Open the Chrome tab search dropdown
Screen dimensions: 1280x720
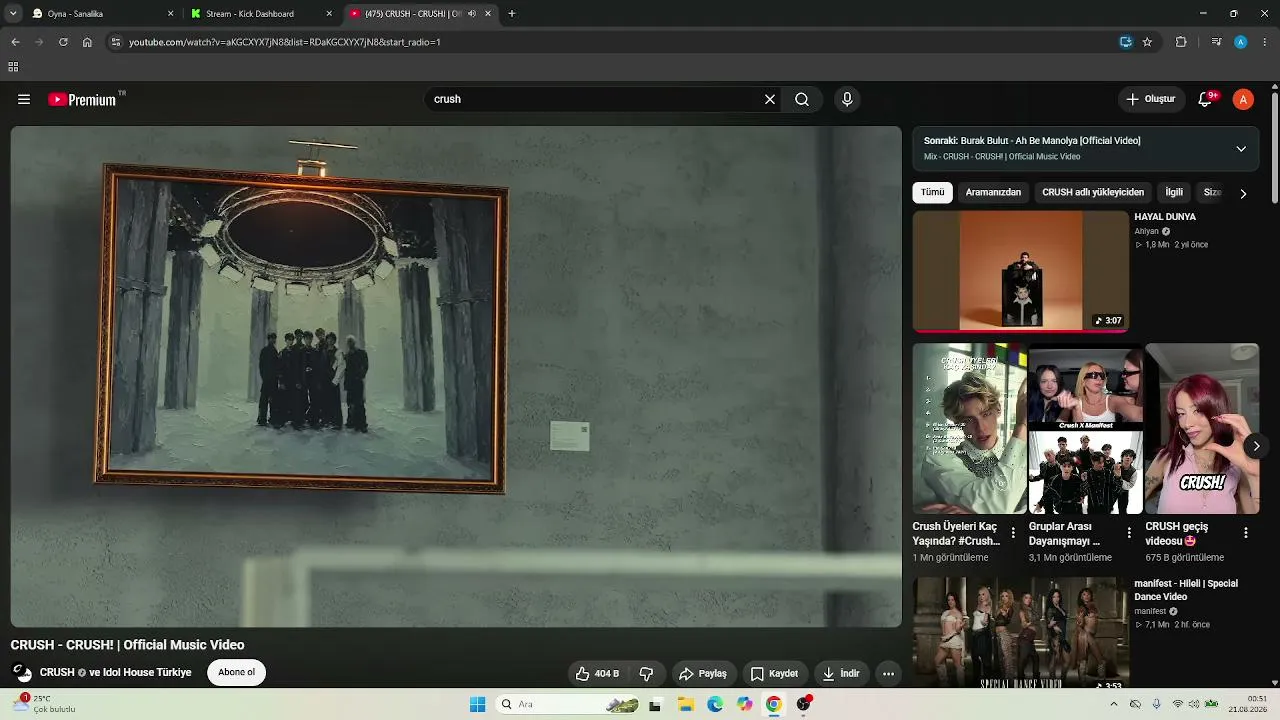point(13,14)
